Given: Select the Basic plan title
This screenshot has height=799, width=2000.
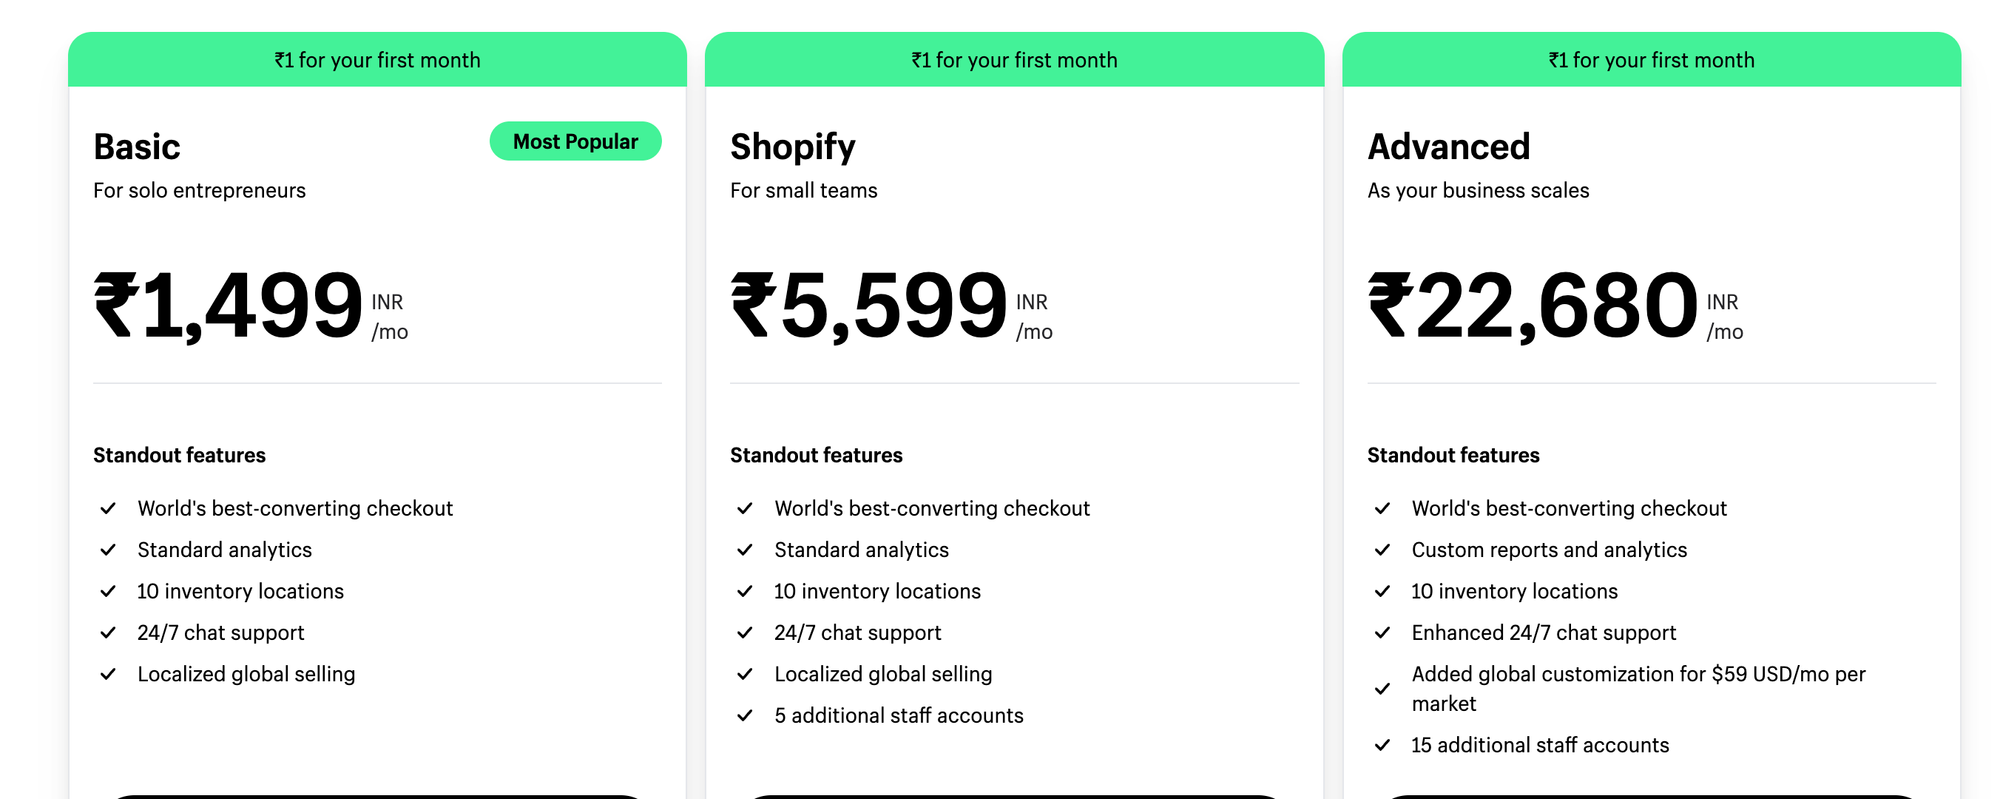Looking at the screenshot, I should tap(136, 146).
